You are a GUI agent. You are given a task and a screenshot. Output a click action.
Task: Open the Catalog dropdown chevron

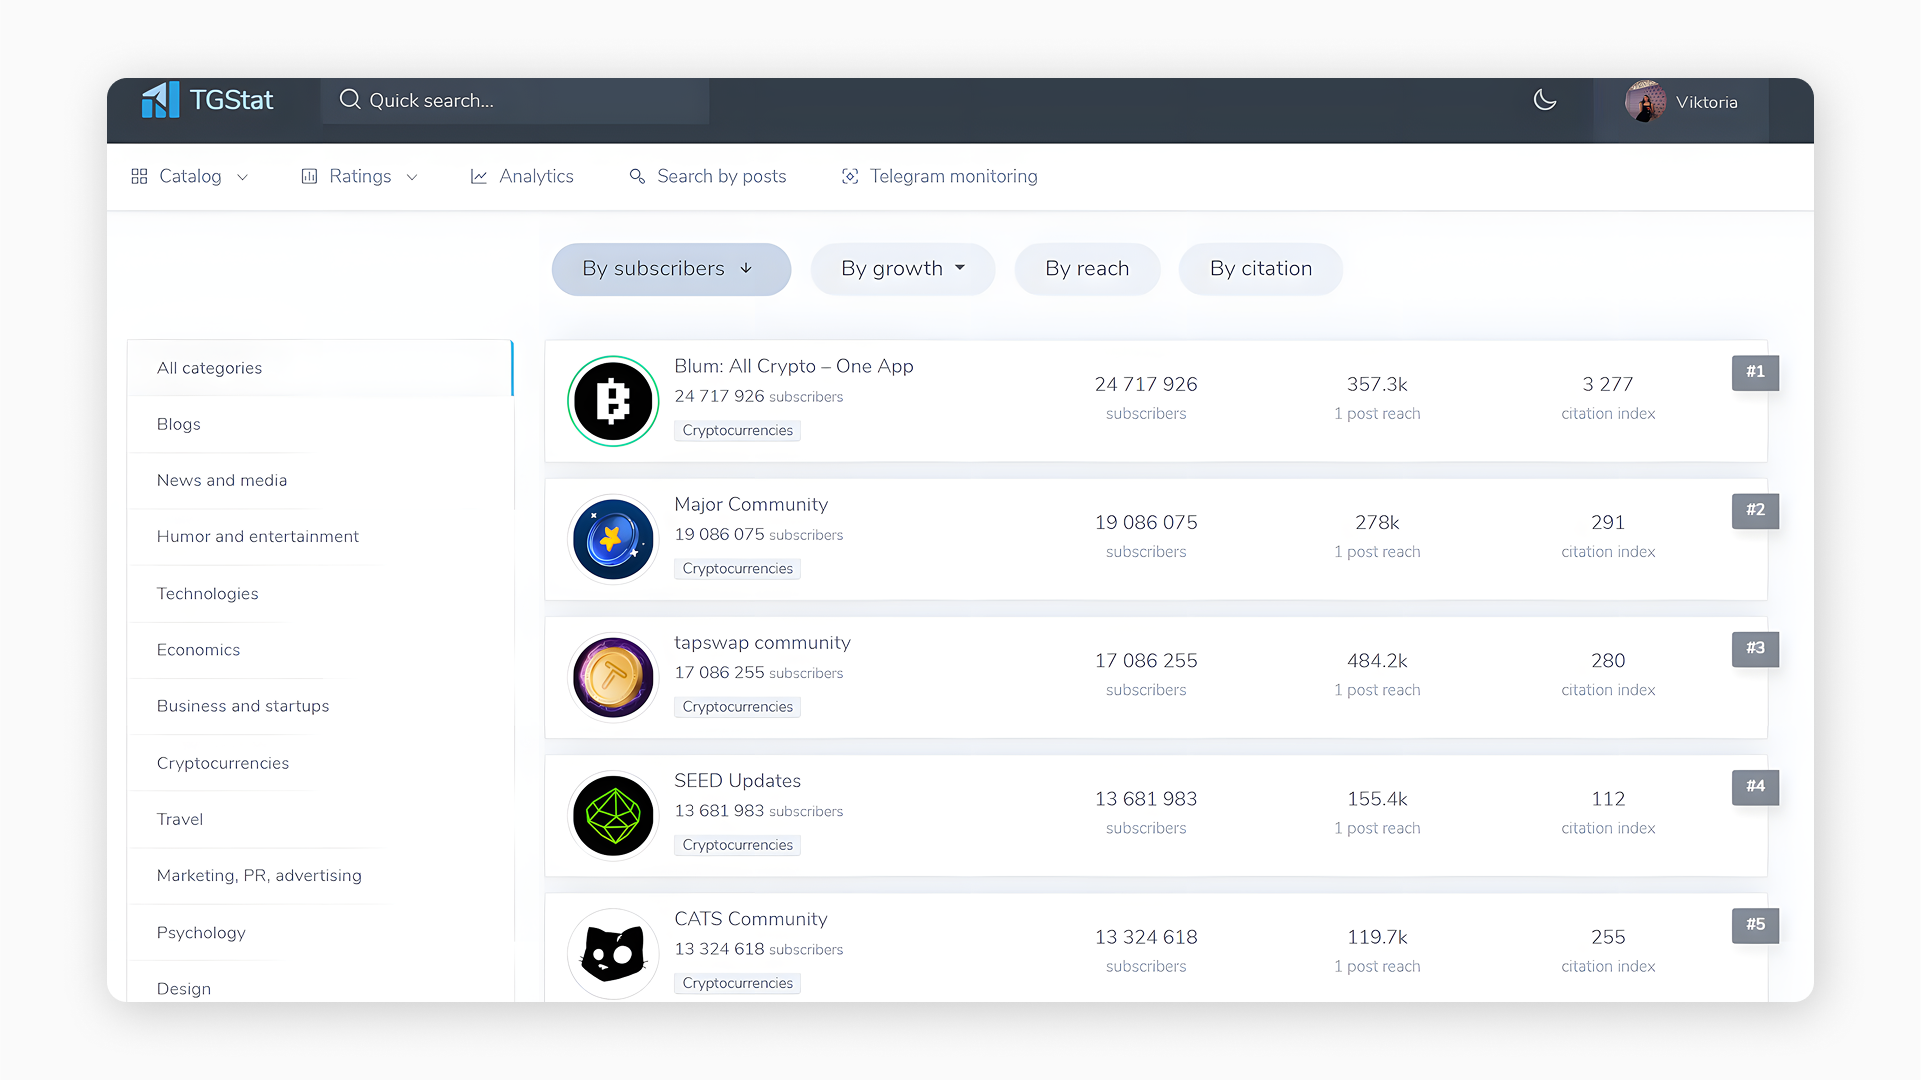pos(242,177)
